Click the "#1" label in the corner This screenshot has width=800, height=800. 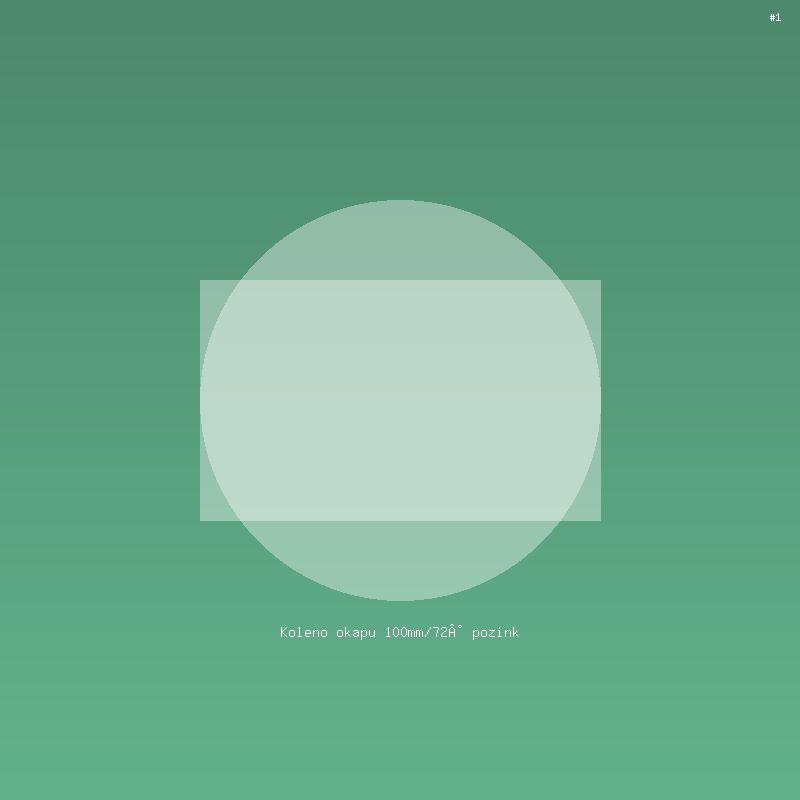point(775,17)
